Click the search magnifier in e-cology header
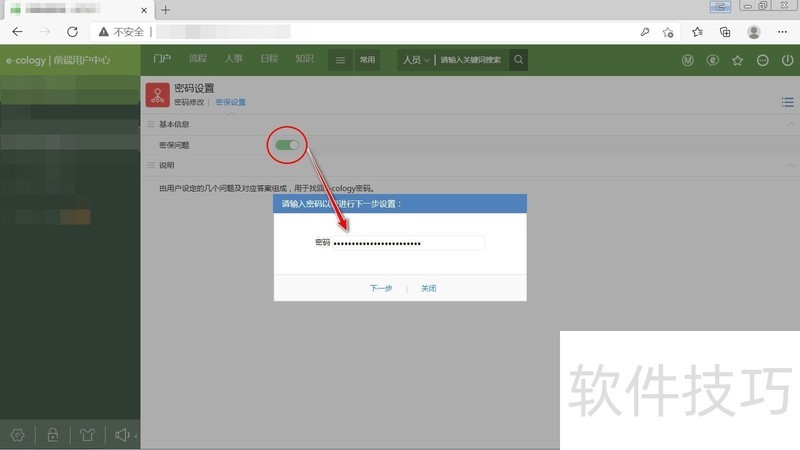 pos(518,60)
